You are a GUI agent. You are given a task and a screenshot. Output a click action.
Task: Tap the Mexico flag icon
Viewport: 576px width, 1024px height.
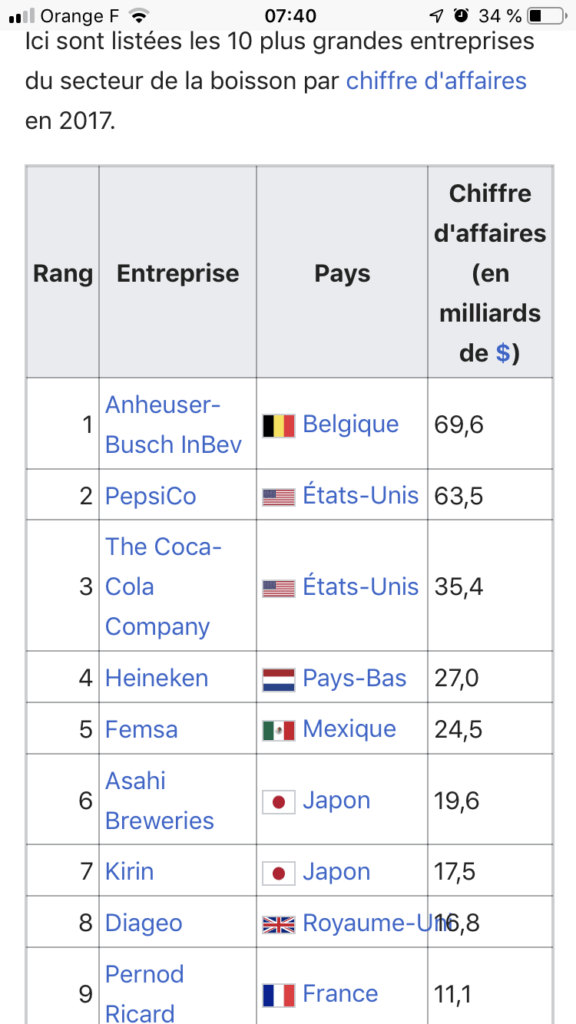click(x=279, y=730)
